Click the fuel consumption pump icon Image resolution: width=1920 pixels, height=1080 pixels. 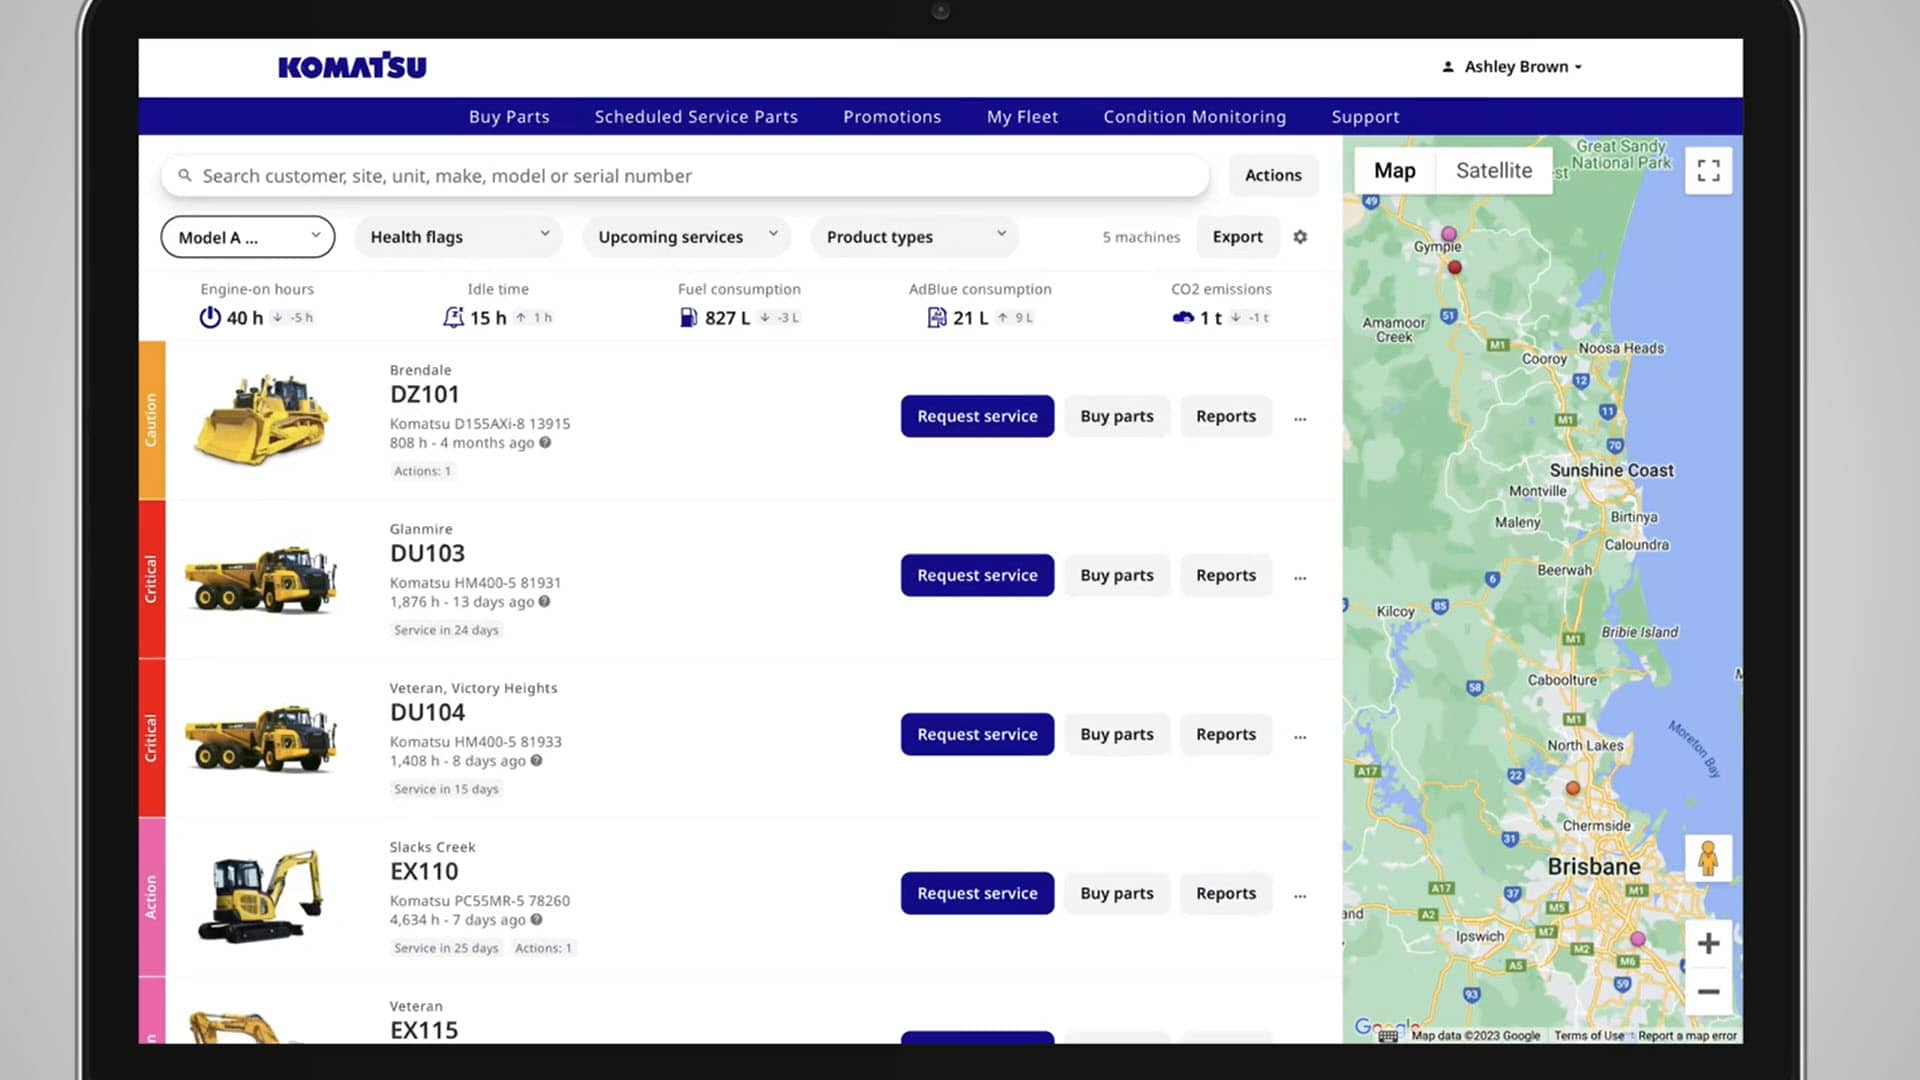[688, 318]
